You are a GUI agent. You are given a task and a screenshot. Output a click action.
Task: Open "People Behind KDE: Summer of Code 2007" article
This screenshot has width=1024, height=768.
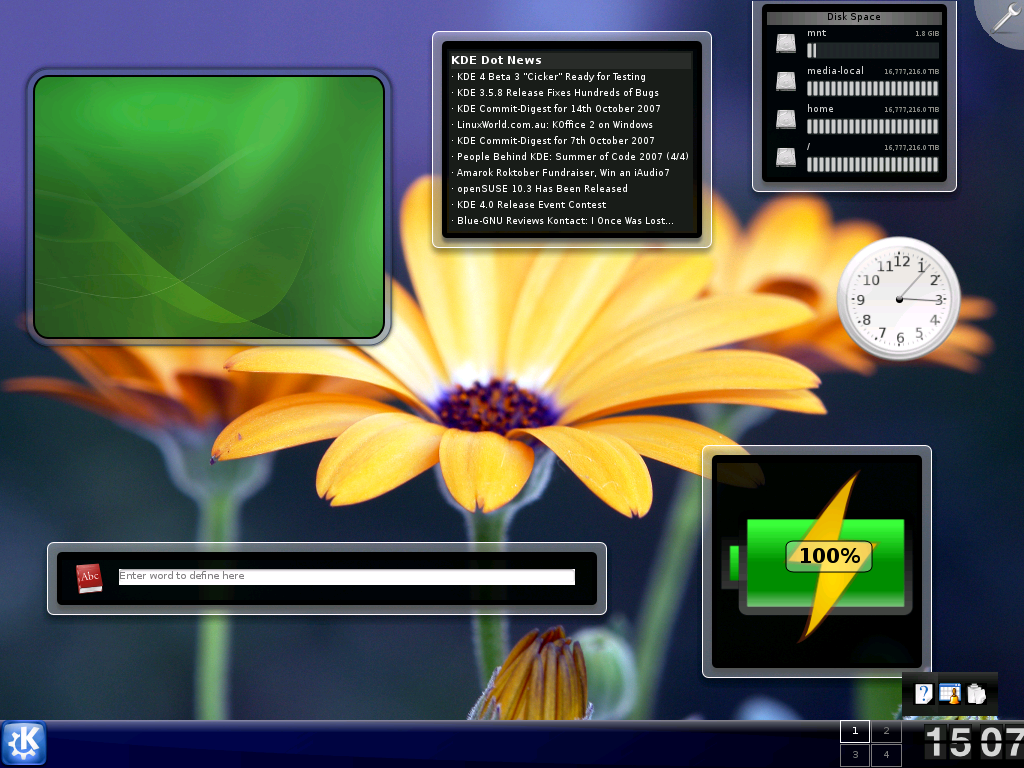tap(573, 157)
